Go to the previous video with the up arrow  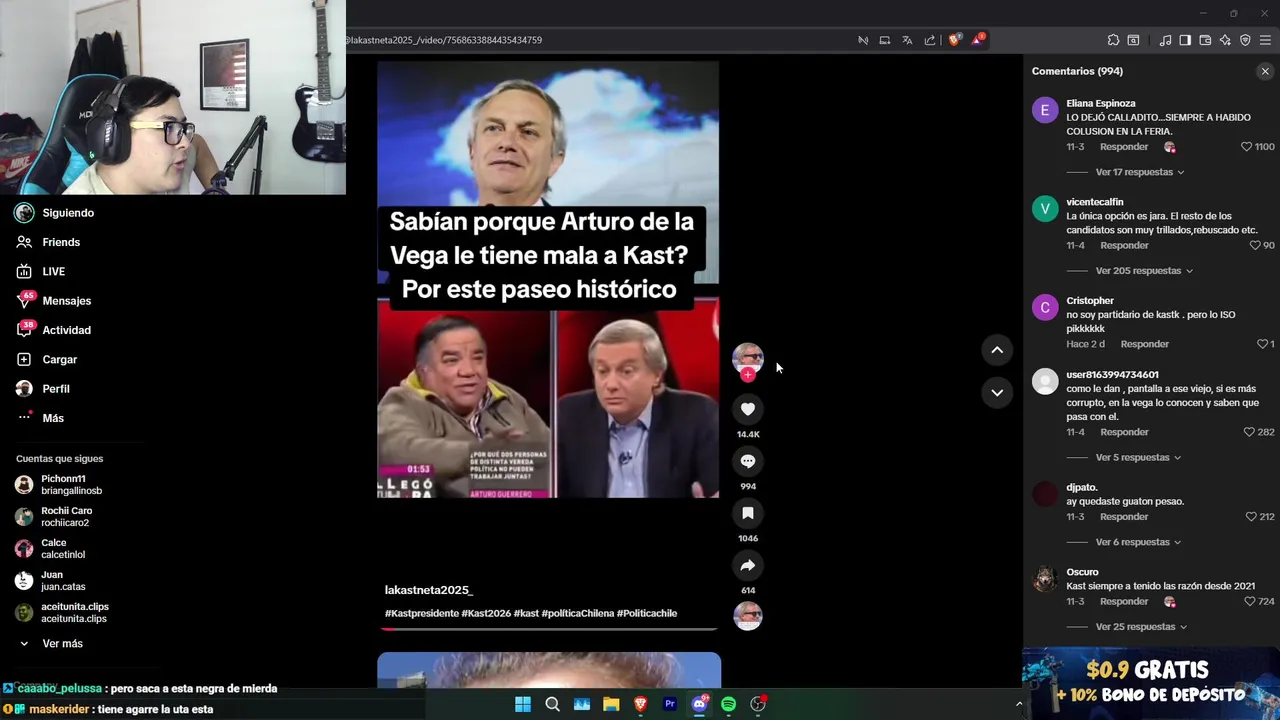coord(997,350)
